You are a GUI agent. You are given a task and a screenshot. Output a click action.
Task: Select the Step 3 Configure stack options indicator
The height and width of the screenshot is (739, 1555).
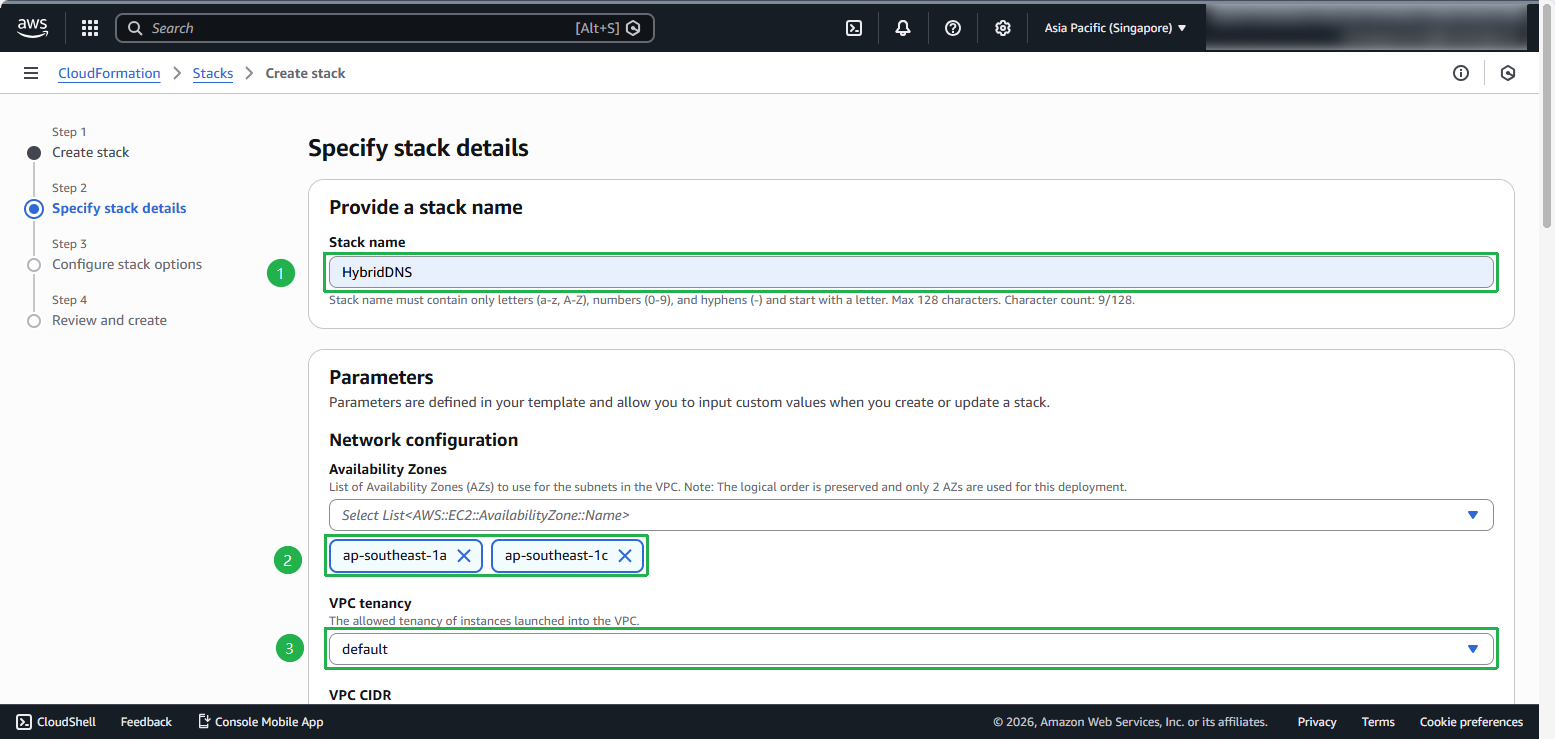[x=127, y=263]
